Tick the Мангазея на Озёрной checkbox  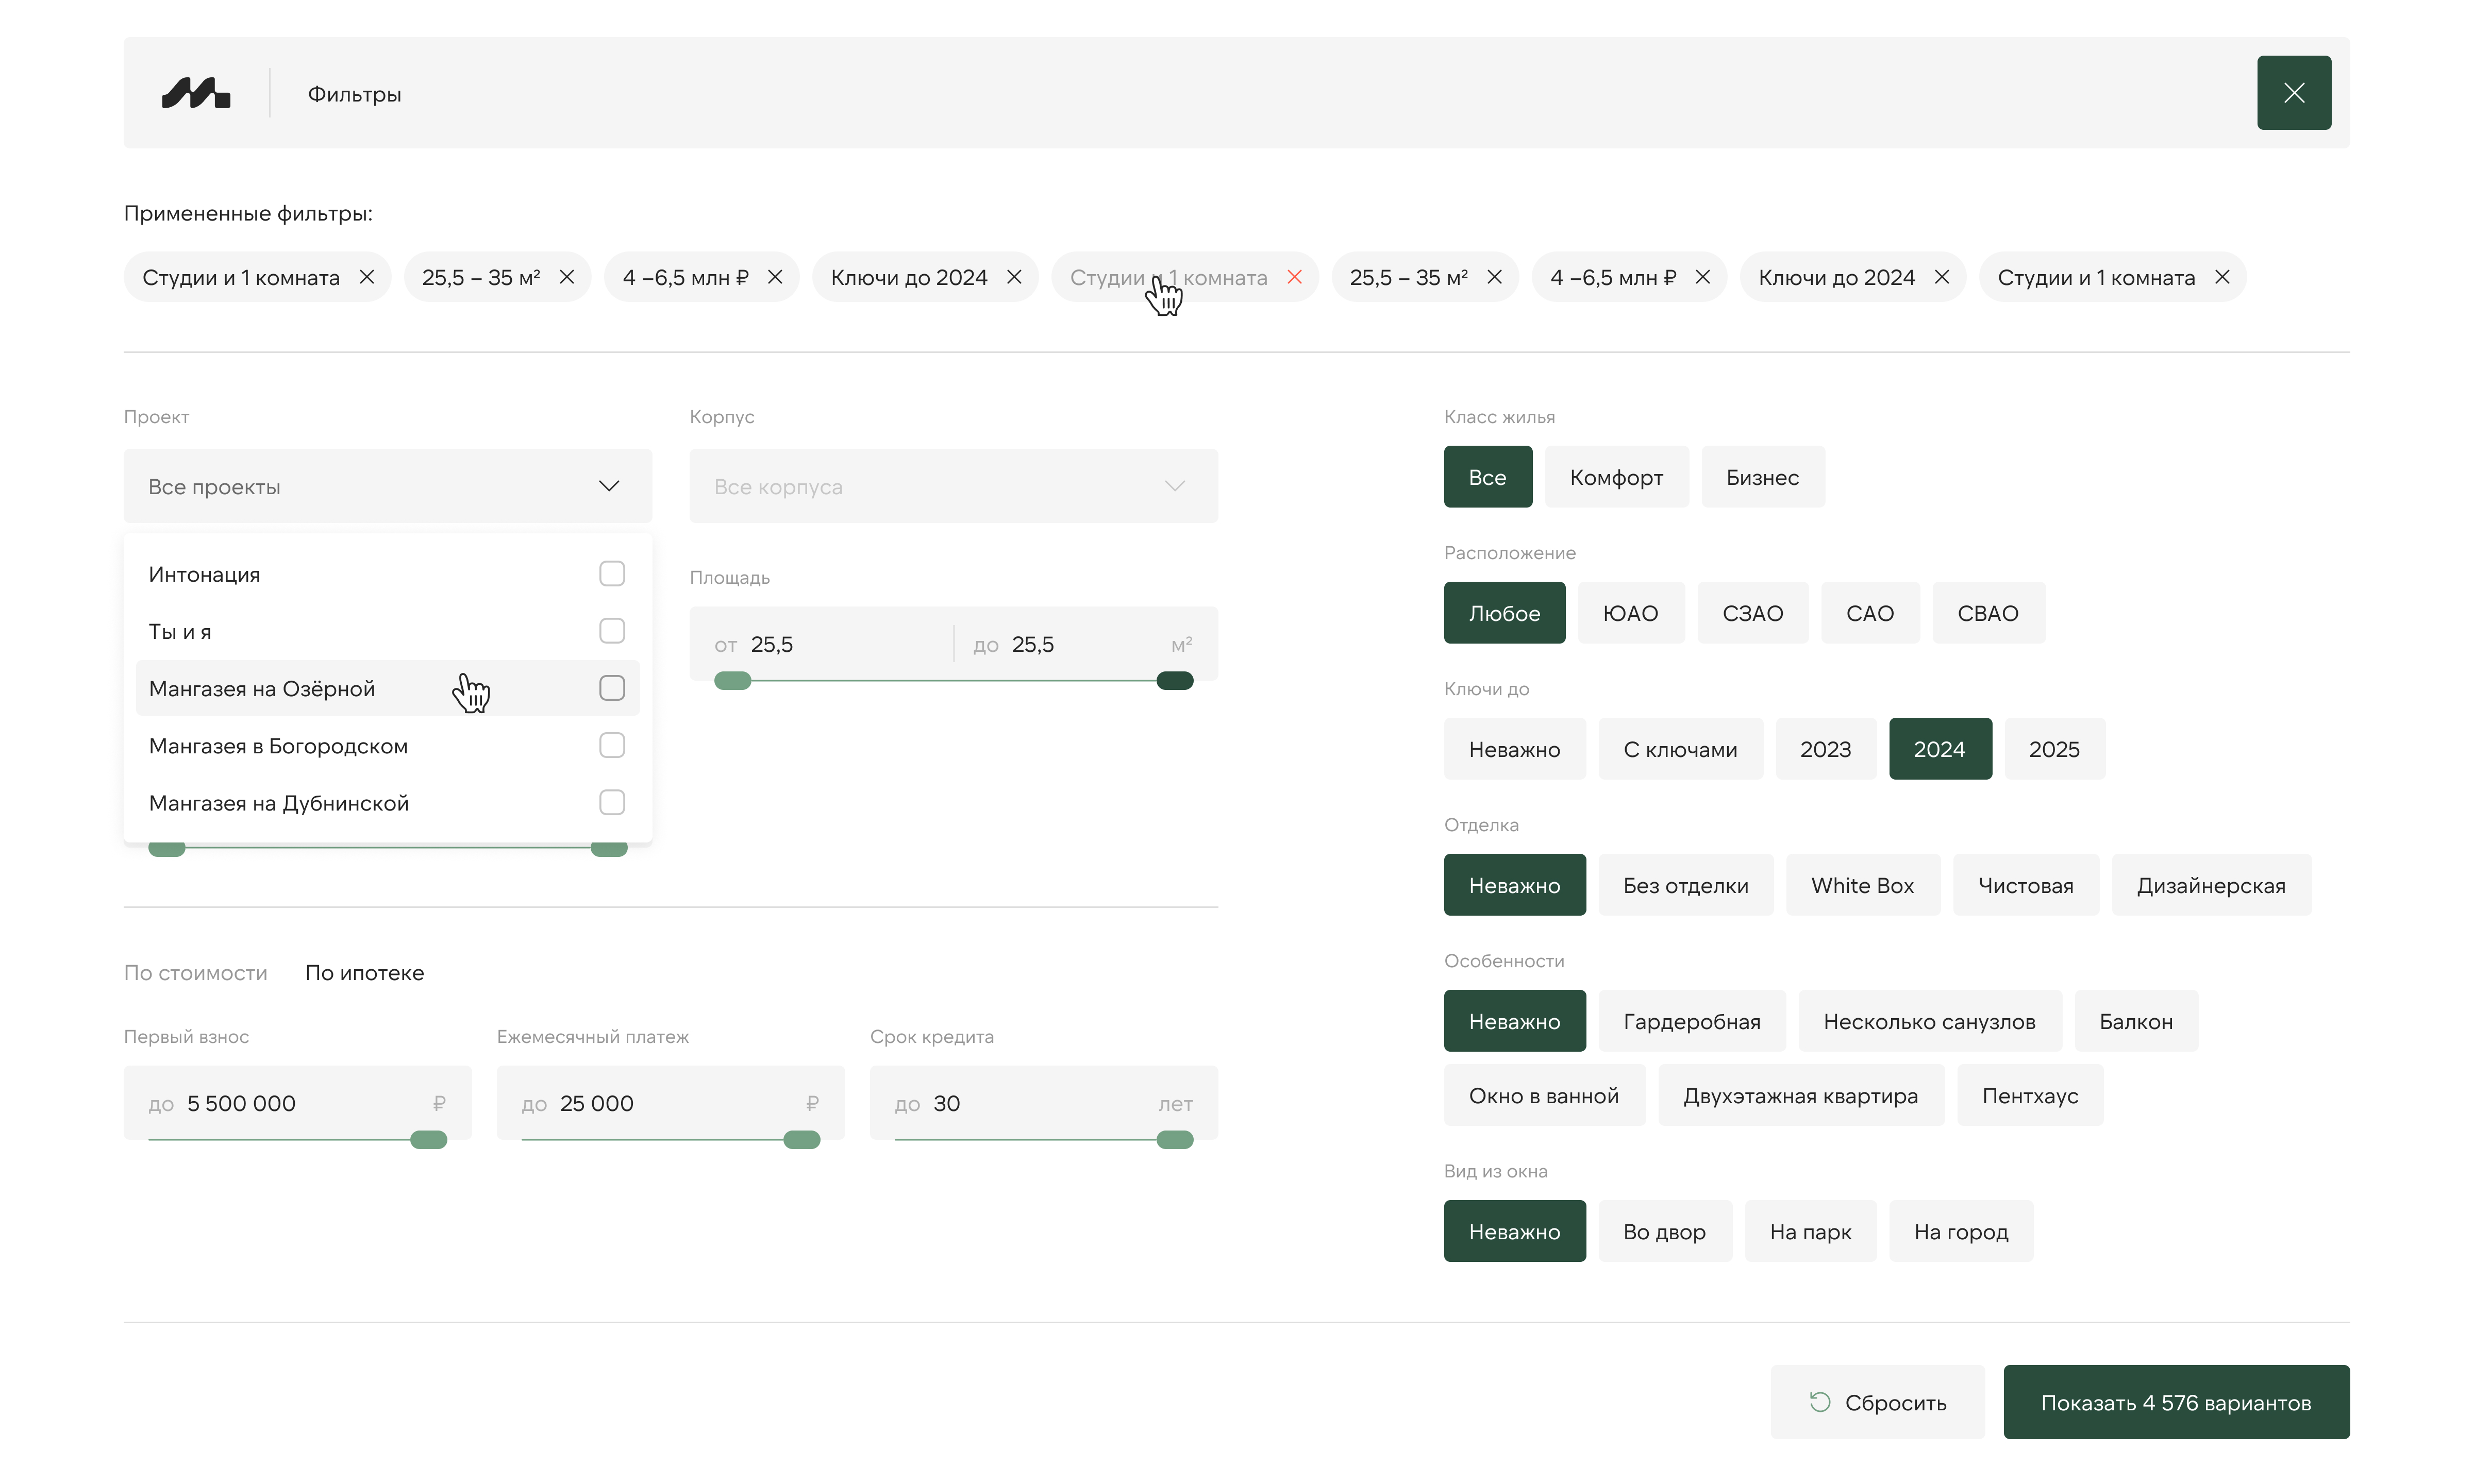[612, 688]
